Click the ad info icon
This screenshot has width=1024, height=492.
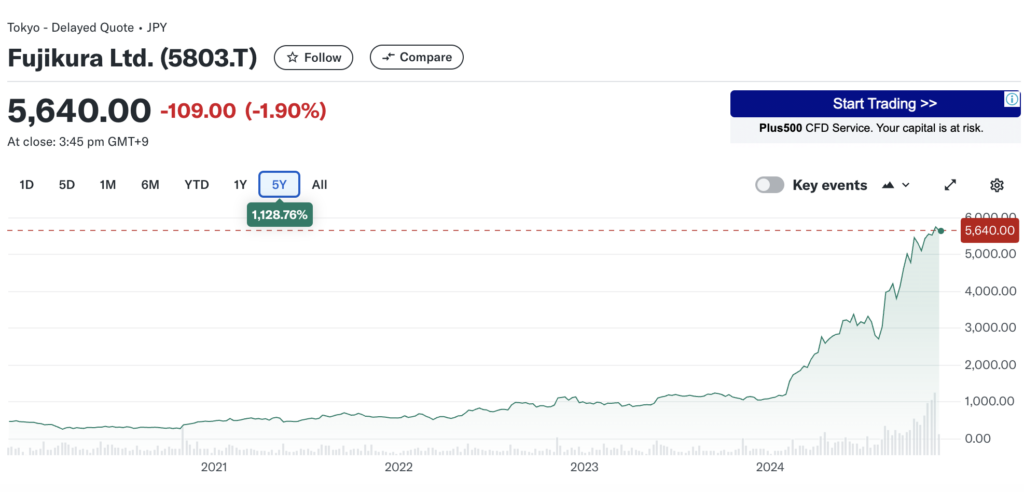pyautogui.click(x=1012, y=99)
